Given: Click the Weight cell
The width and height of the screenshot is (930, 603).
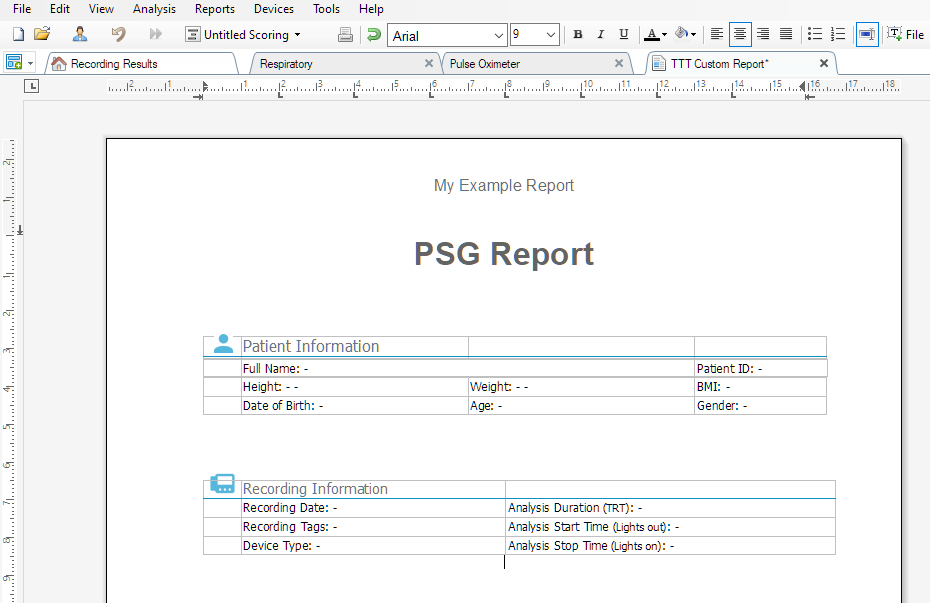Looking at the screenshot, I should click(581, 387).
